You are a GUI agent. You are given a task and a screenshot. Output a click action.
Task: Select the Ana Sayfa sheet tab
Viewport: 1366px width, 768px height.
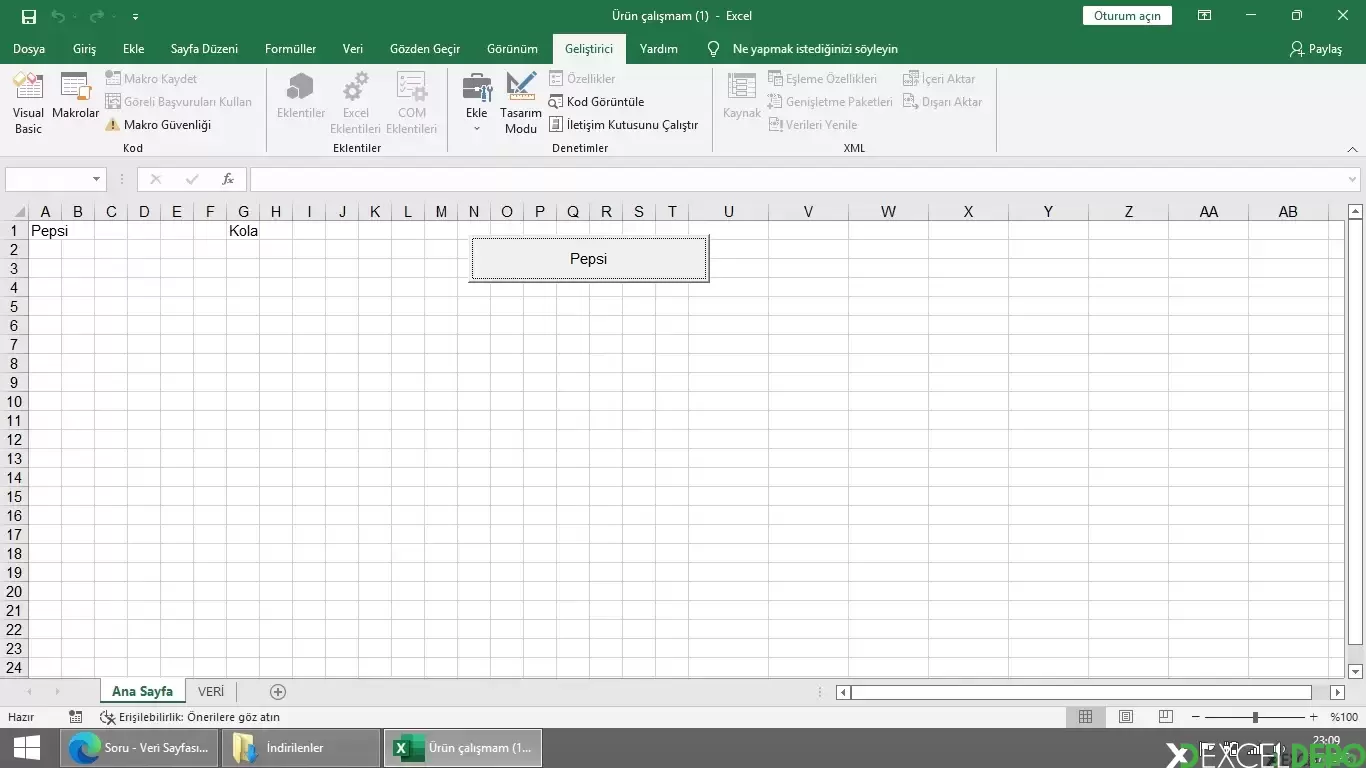click(142, 691)
